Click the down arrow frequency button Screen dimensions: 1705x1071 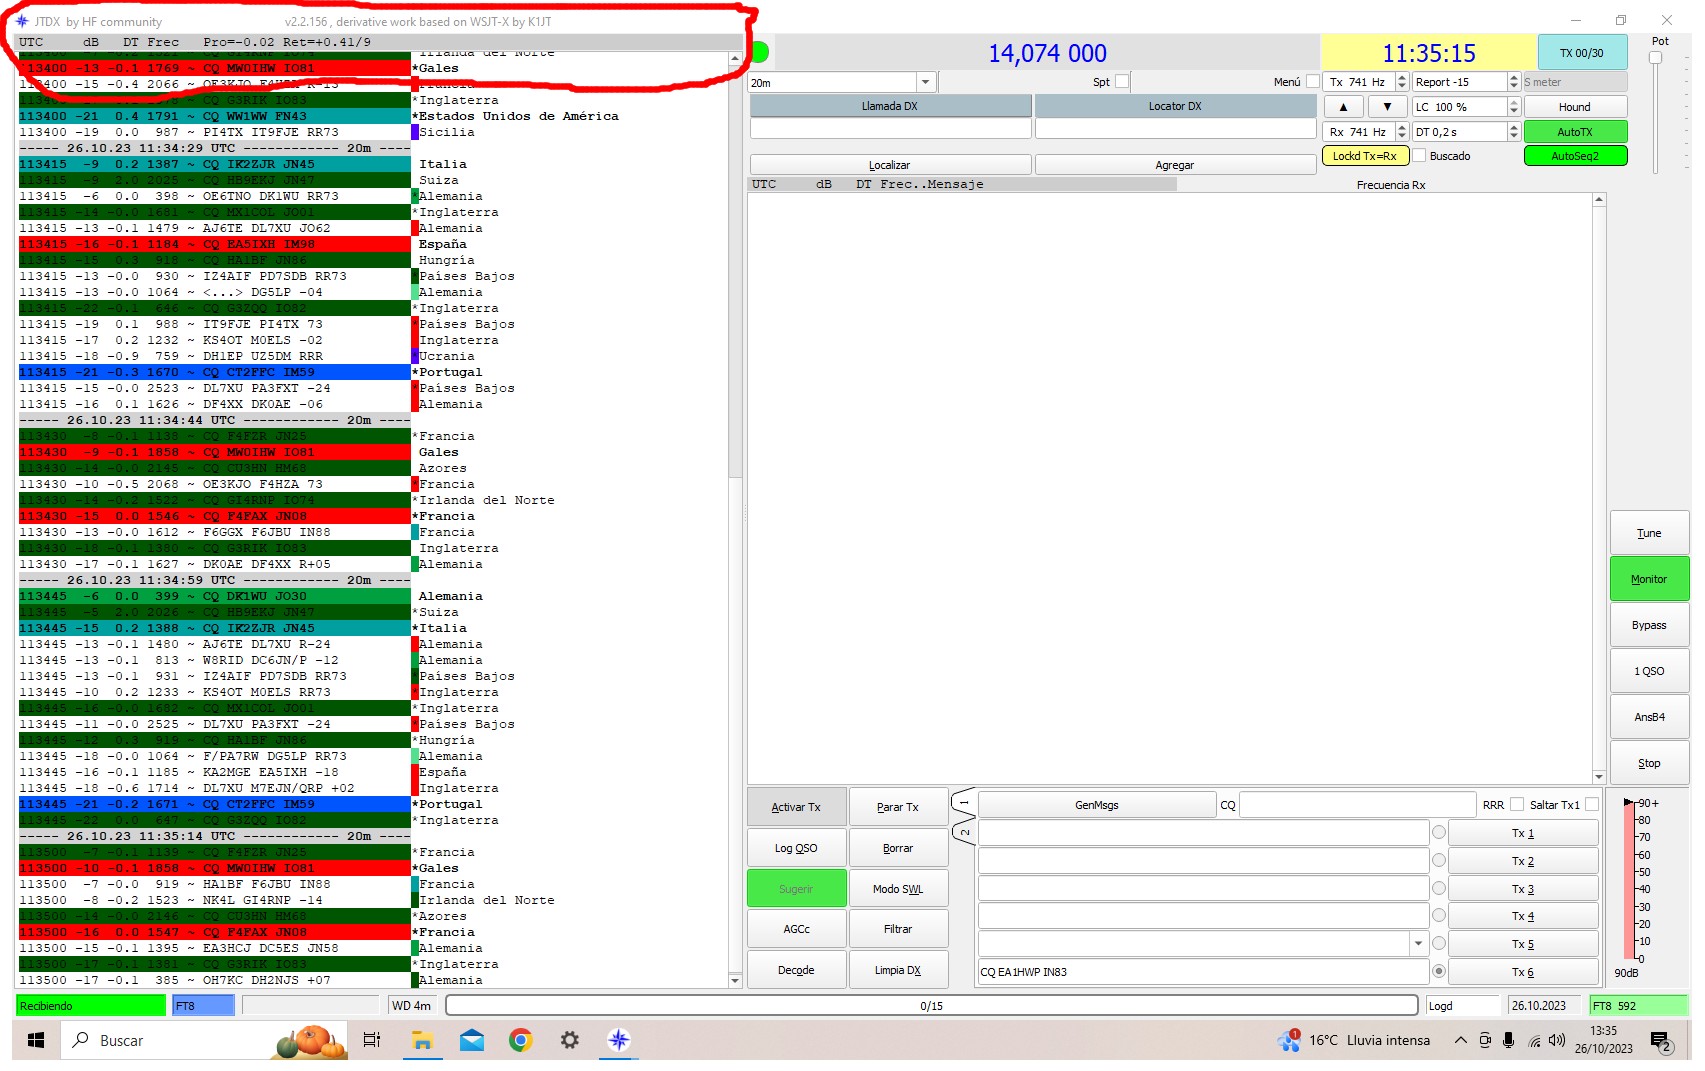[1387, 107]
